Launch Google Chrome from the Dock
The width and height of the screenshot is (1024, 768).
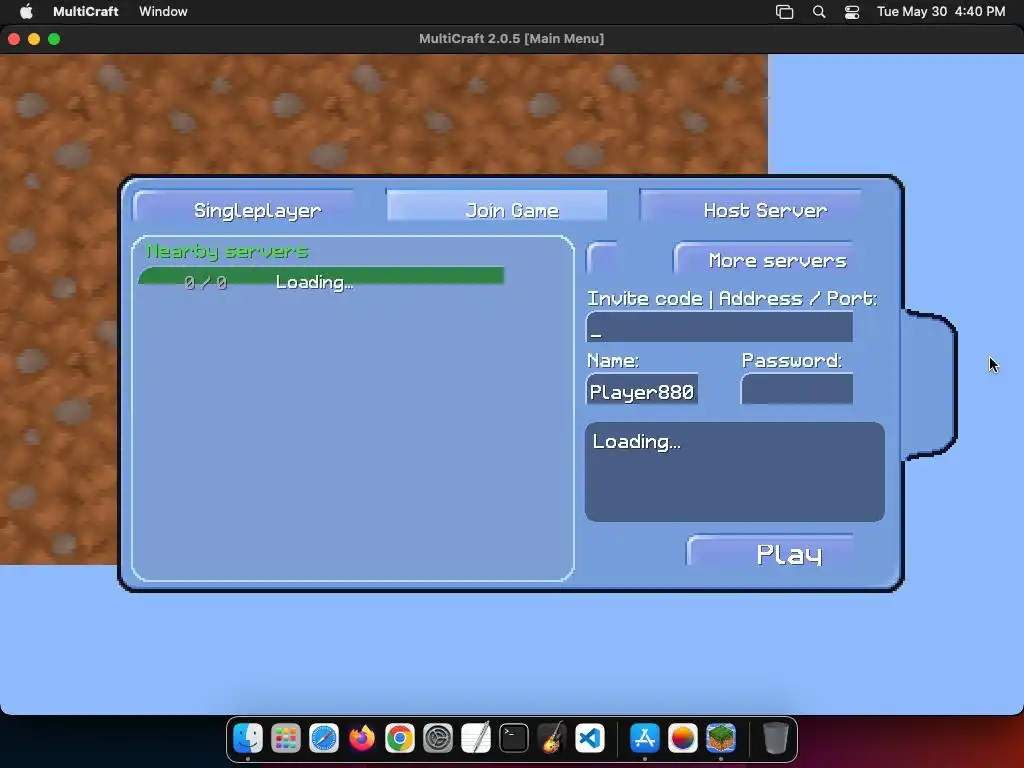click(400, 739)
